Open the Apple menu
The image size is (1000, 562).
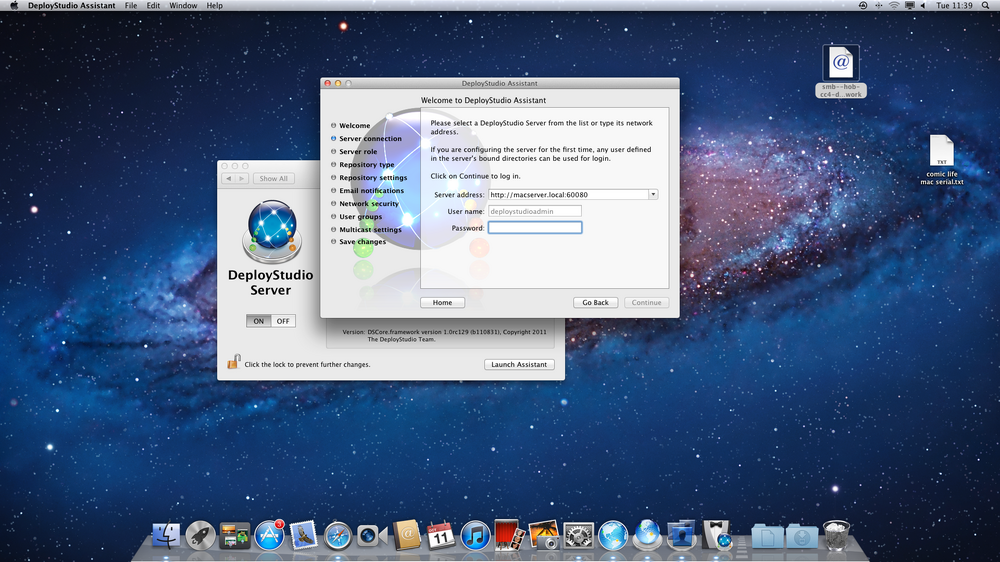pyautogui.click(x=13, y=6)
